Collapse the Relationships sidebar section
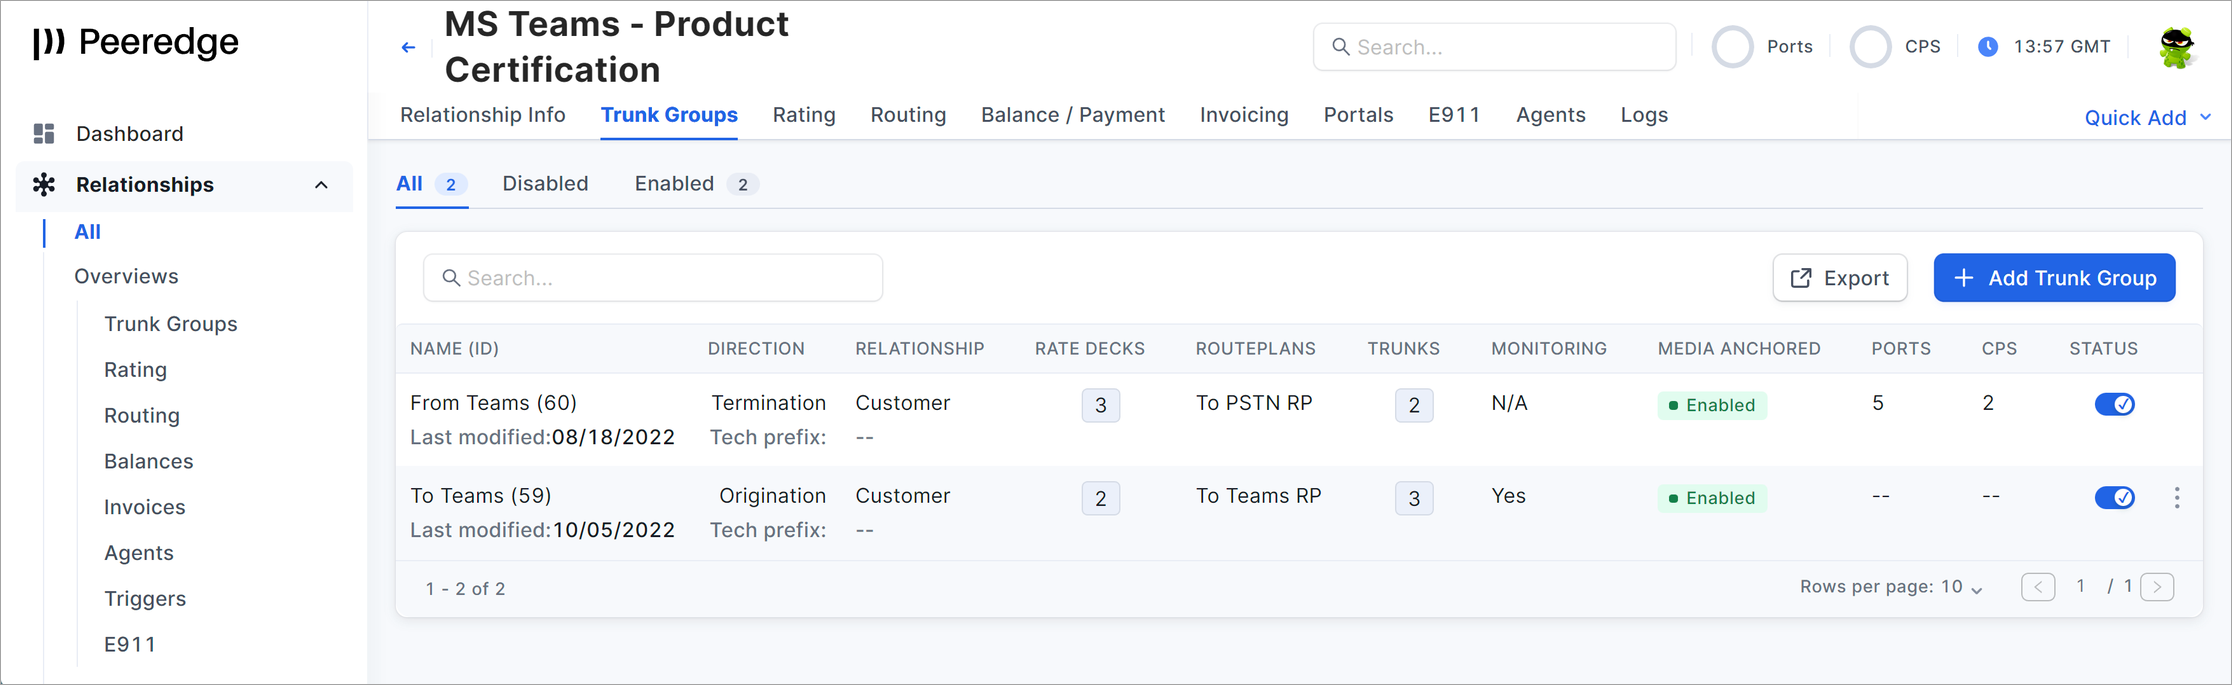This screenshot has width=2232, height=685. point(321,185)
